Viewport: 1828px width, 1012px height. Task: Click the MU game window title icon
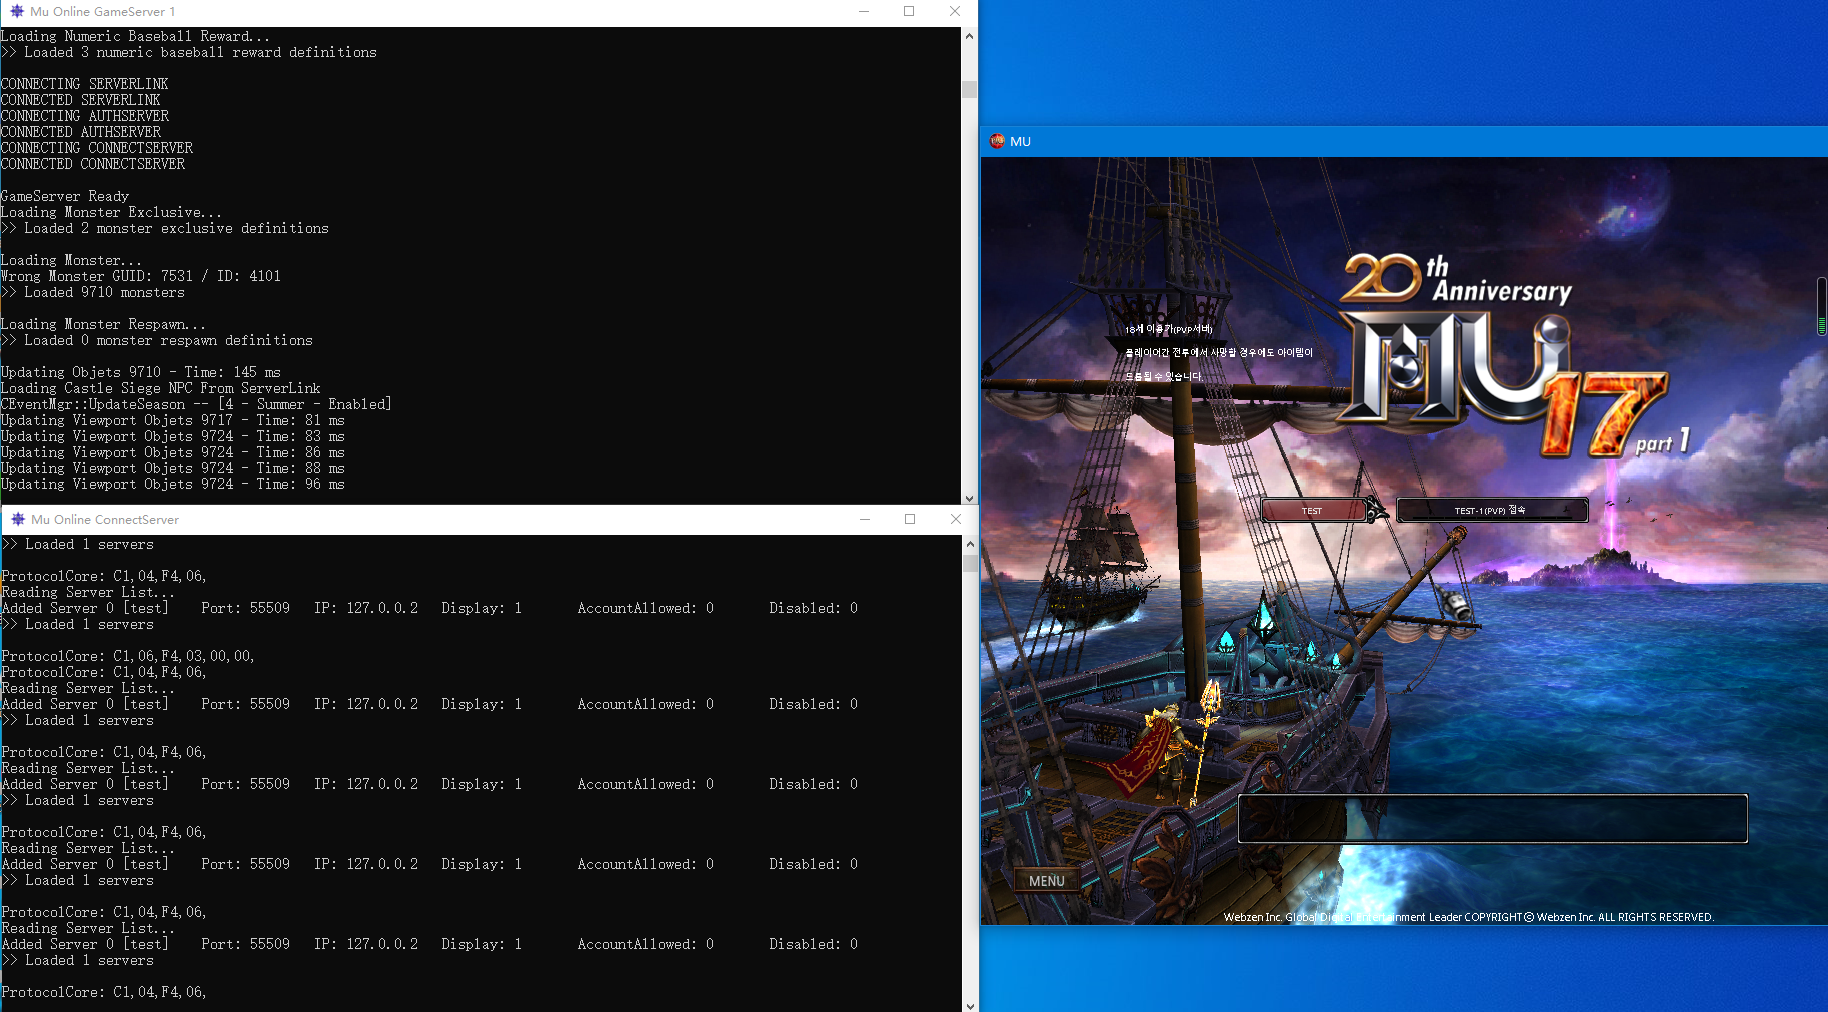click(x=997, y=141)
